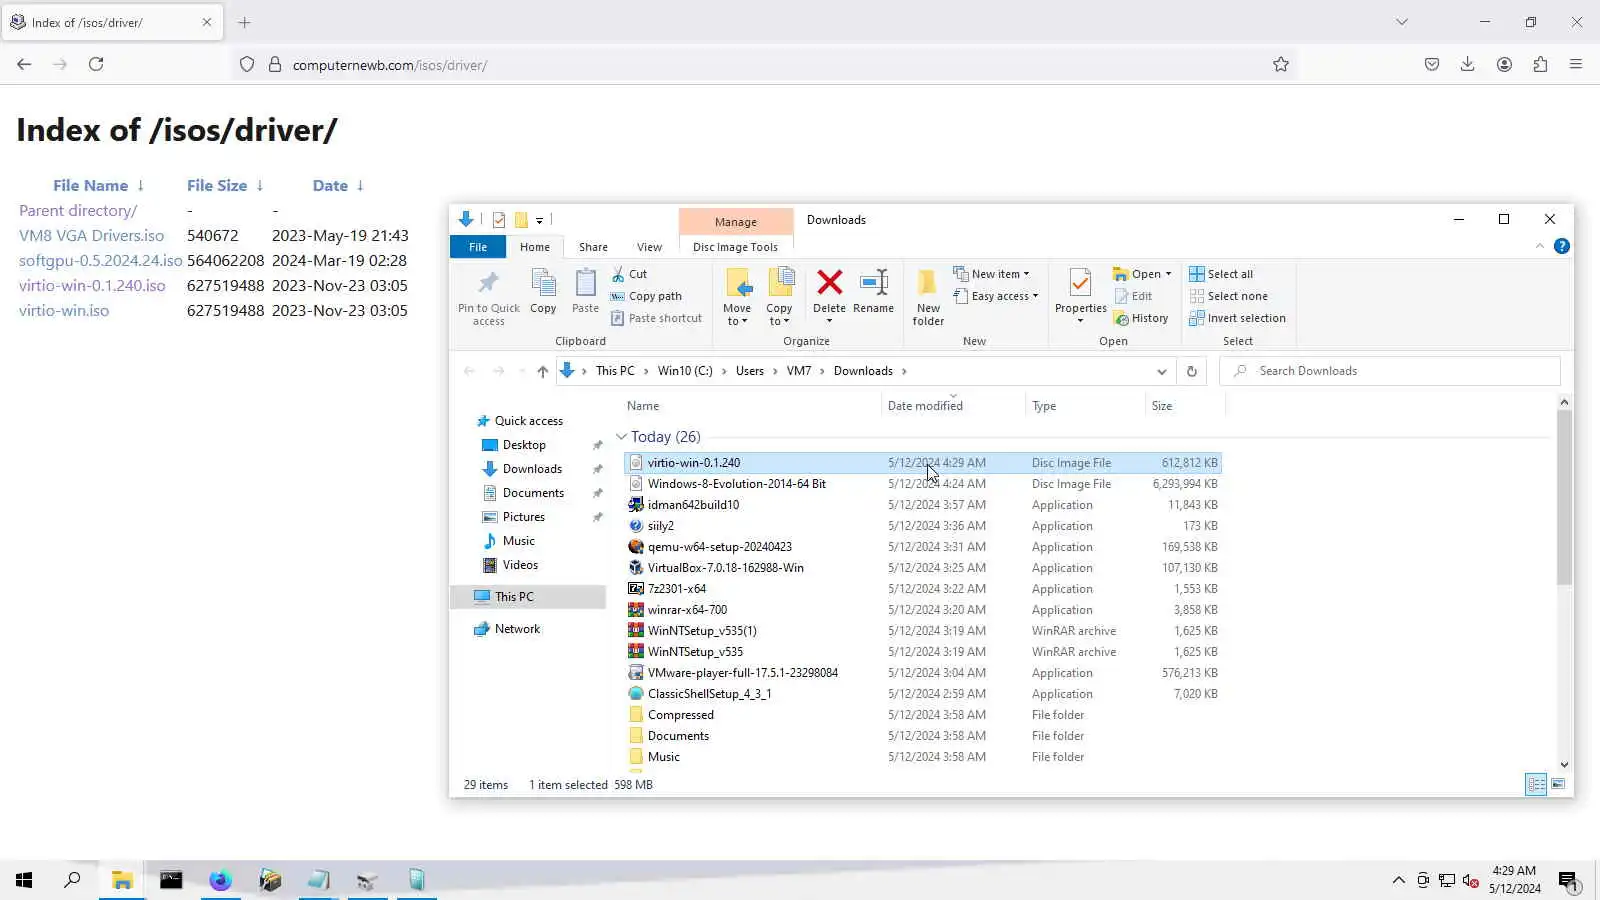Open taskbar Search

[x=72, y=880]
